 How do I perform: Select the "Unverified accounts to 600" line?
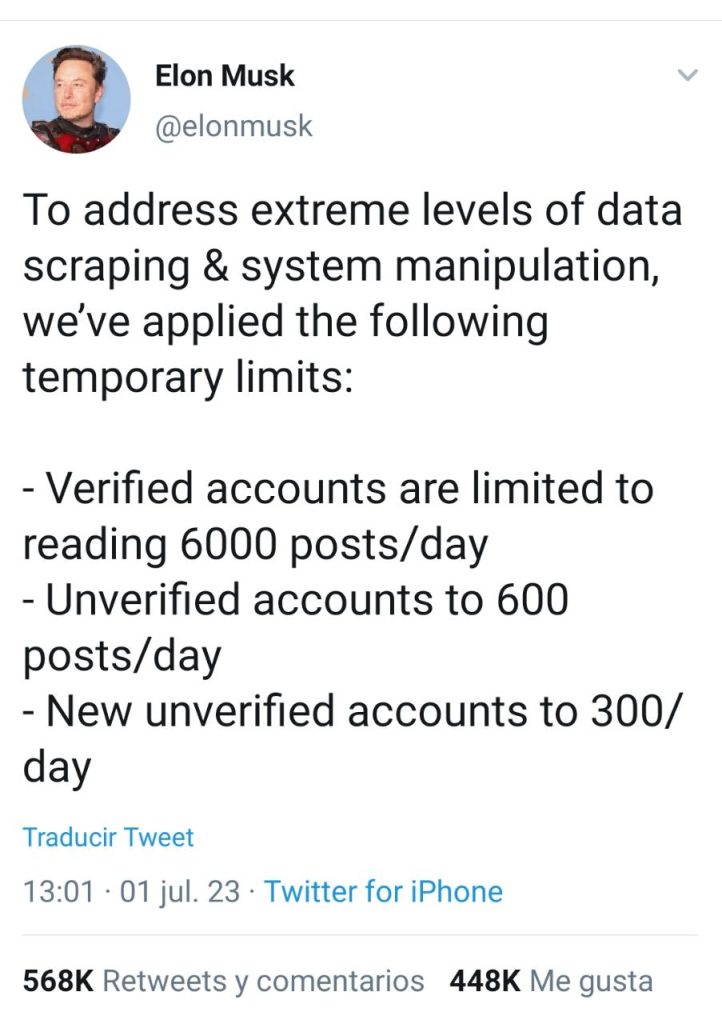(295, 600)
